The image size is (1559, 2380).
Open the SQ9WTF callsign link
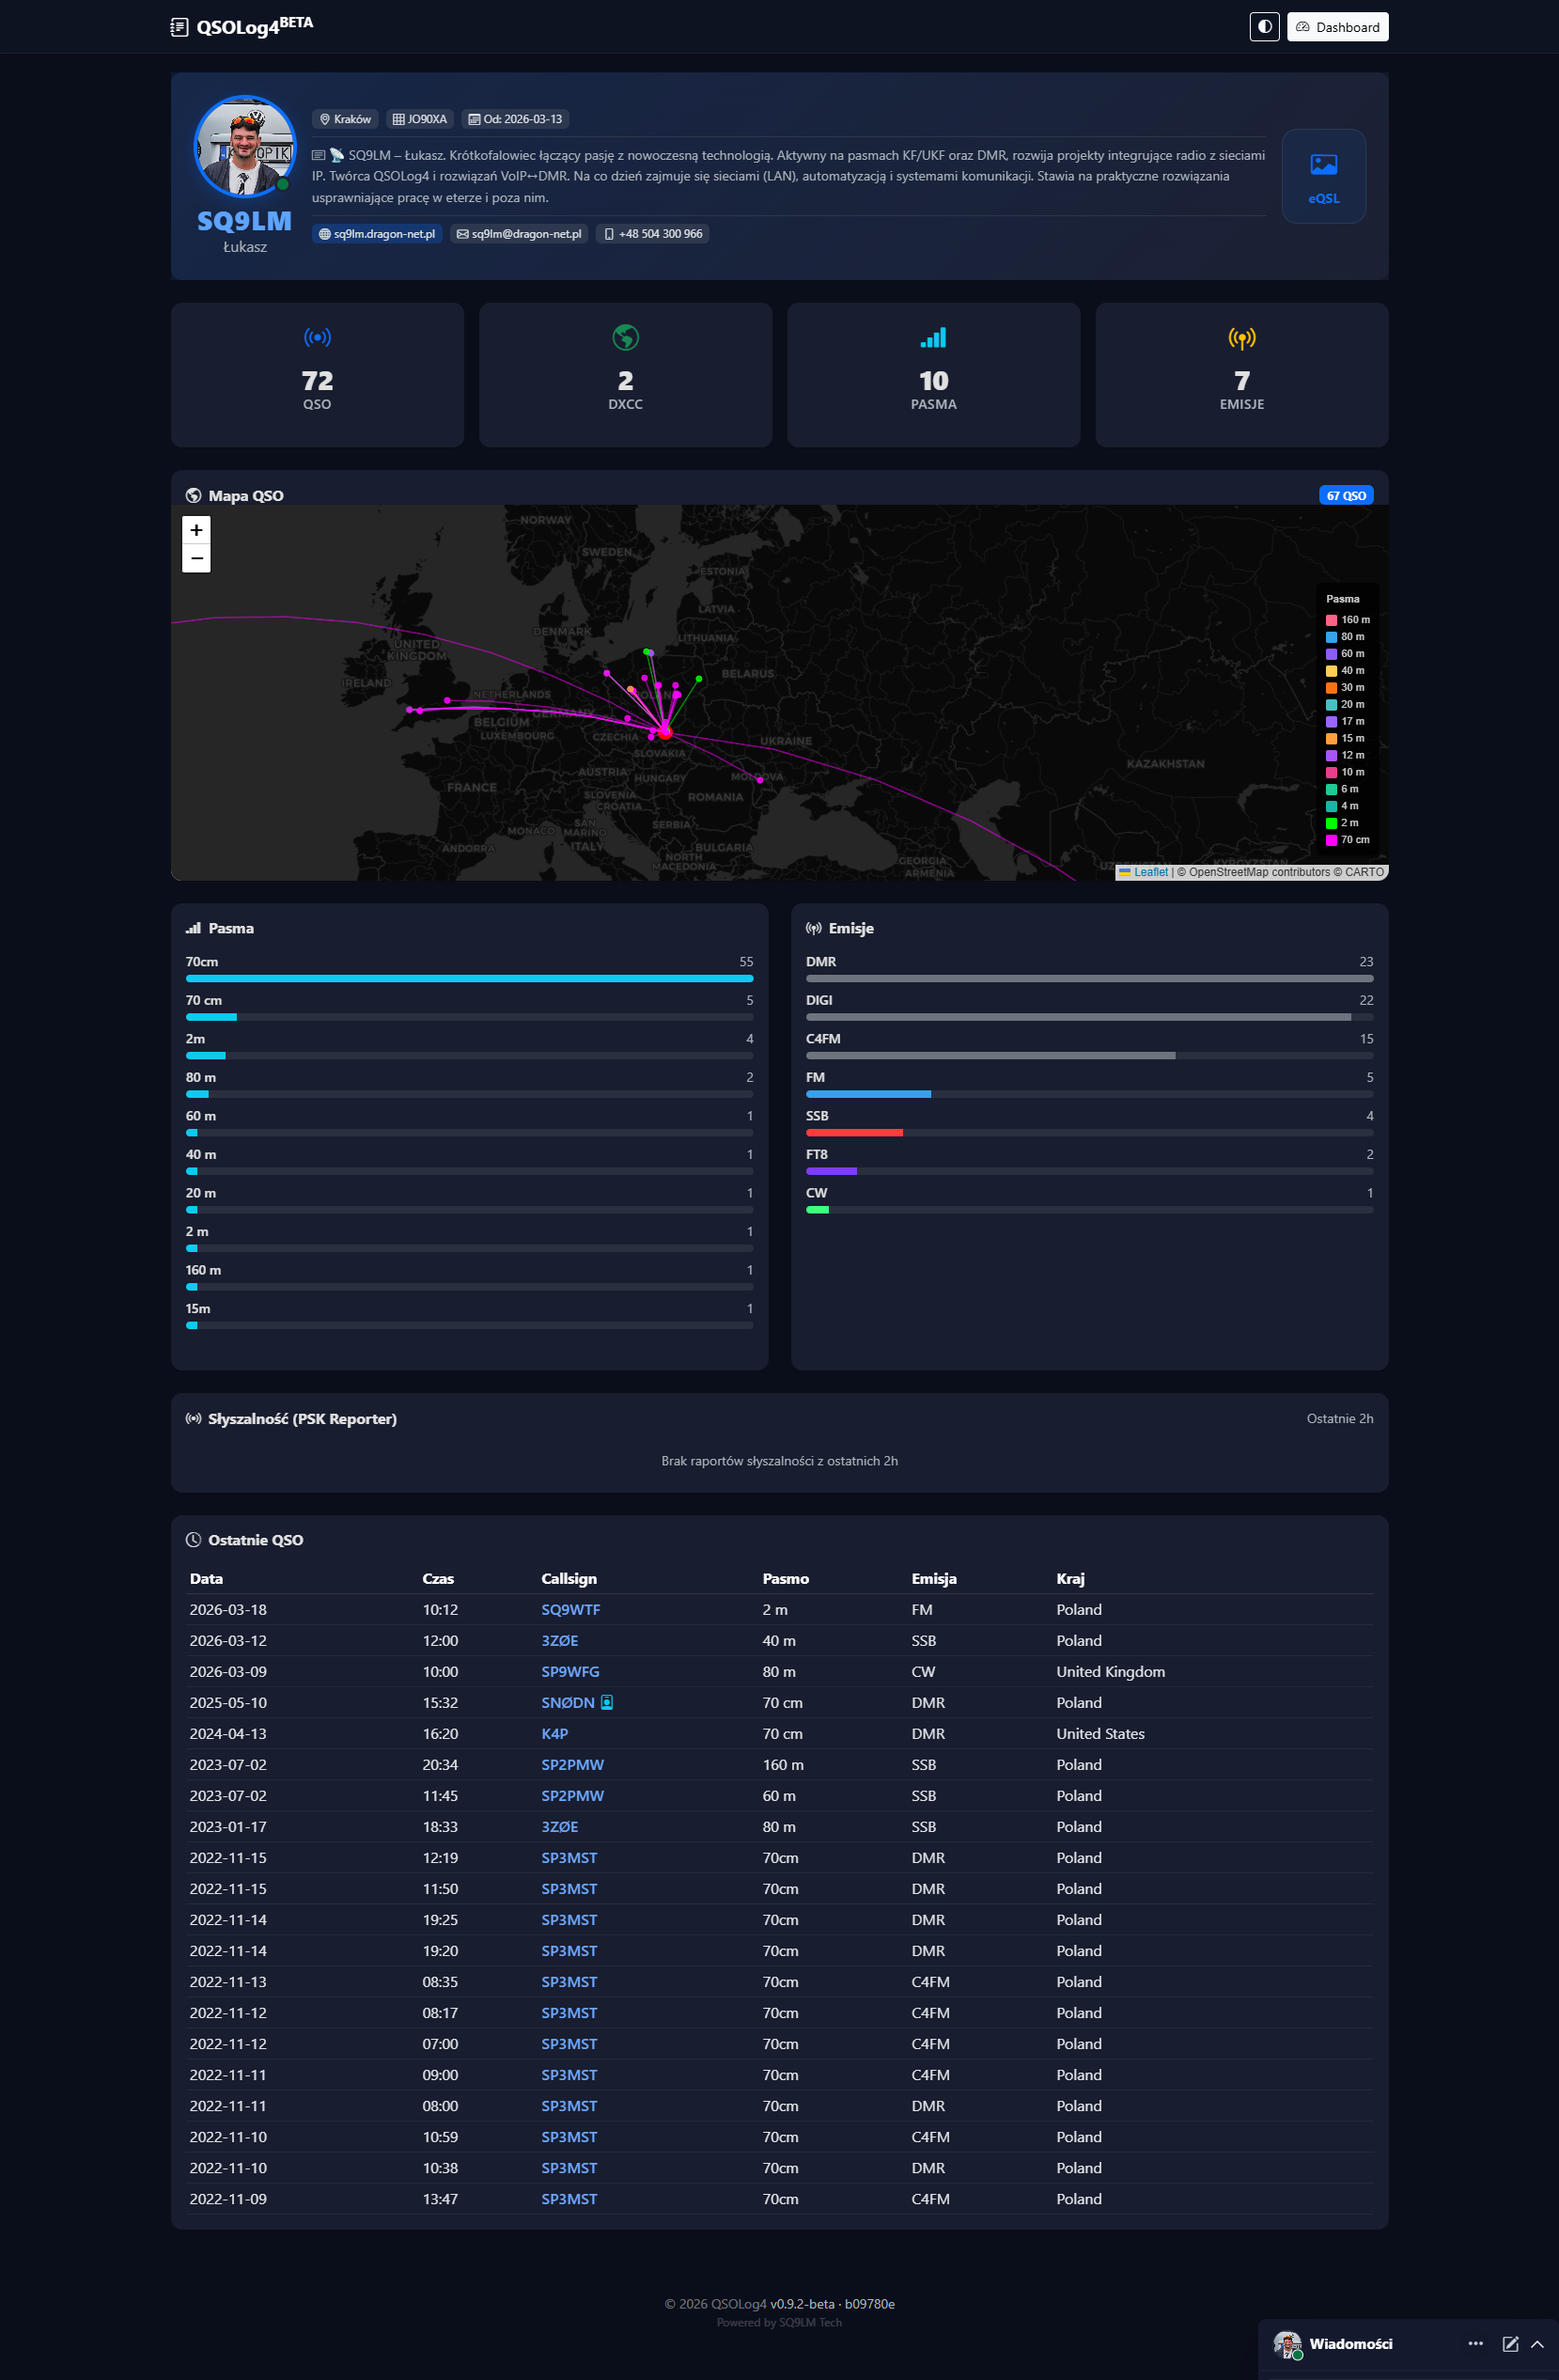[x=570, y=1609]
